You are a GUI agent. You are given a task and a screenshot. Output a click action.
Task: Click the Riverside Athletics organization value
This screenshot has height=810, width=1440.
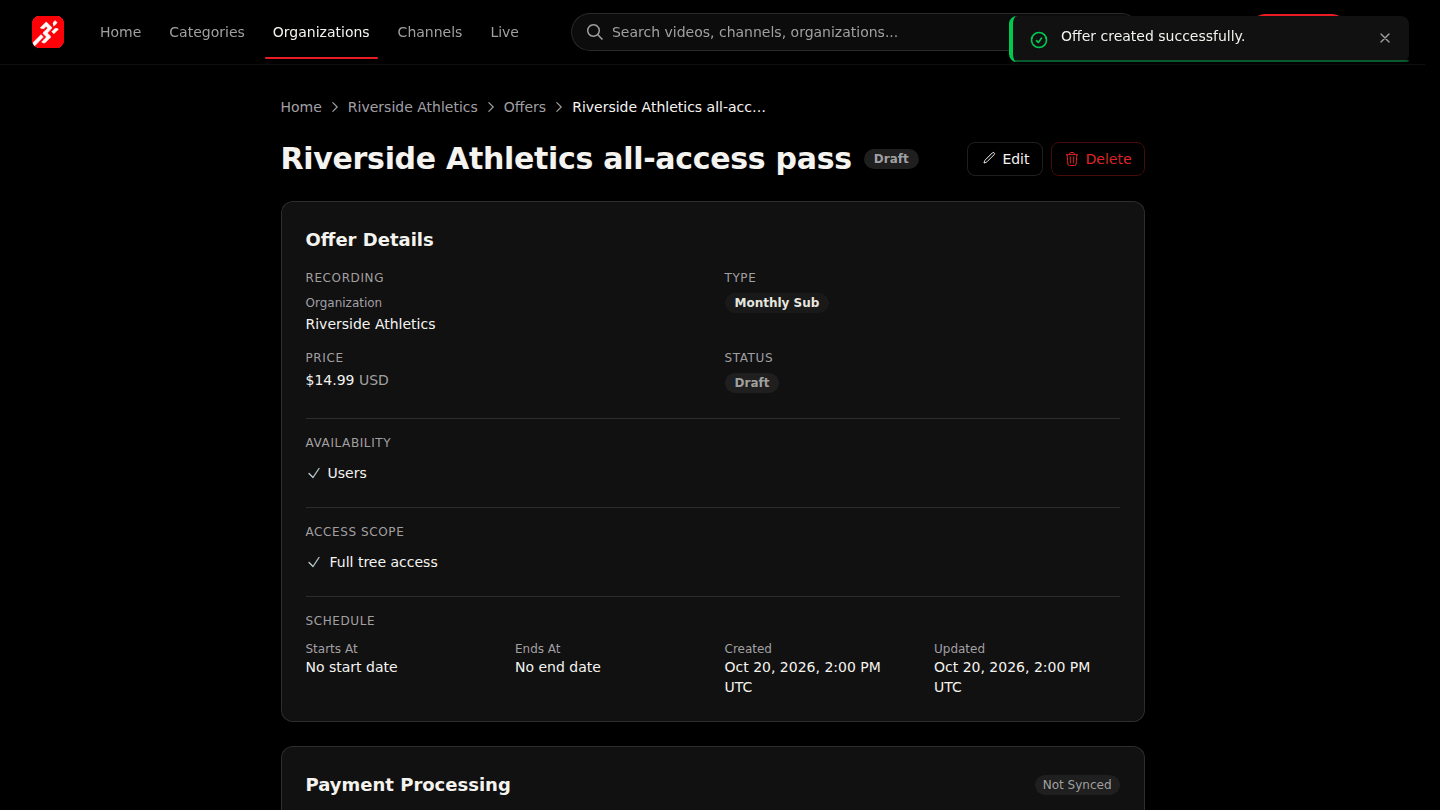pyautogui.click(x=371, y=324)
